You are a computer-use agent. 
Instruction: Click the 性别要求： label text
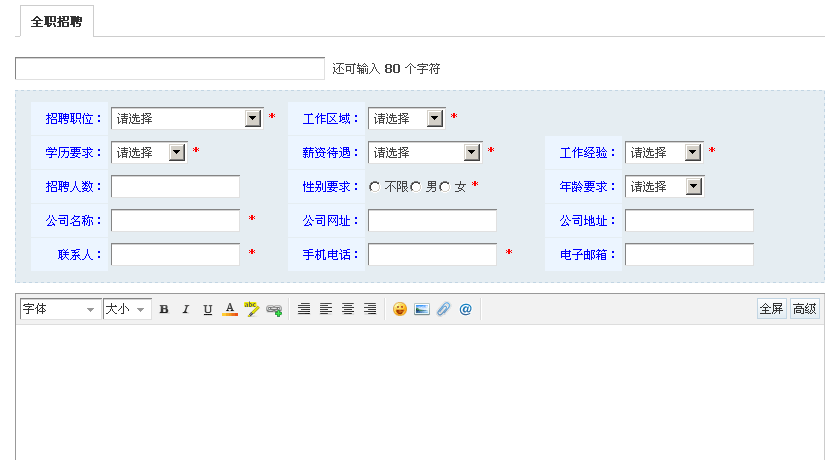[x=330, y=186]
